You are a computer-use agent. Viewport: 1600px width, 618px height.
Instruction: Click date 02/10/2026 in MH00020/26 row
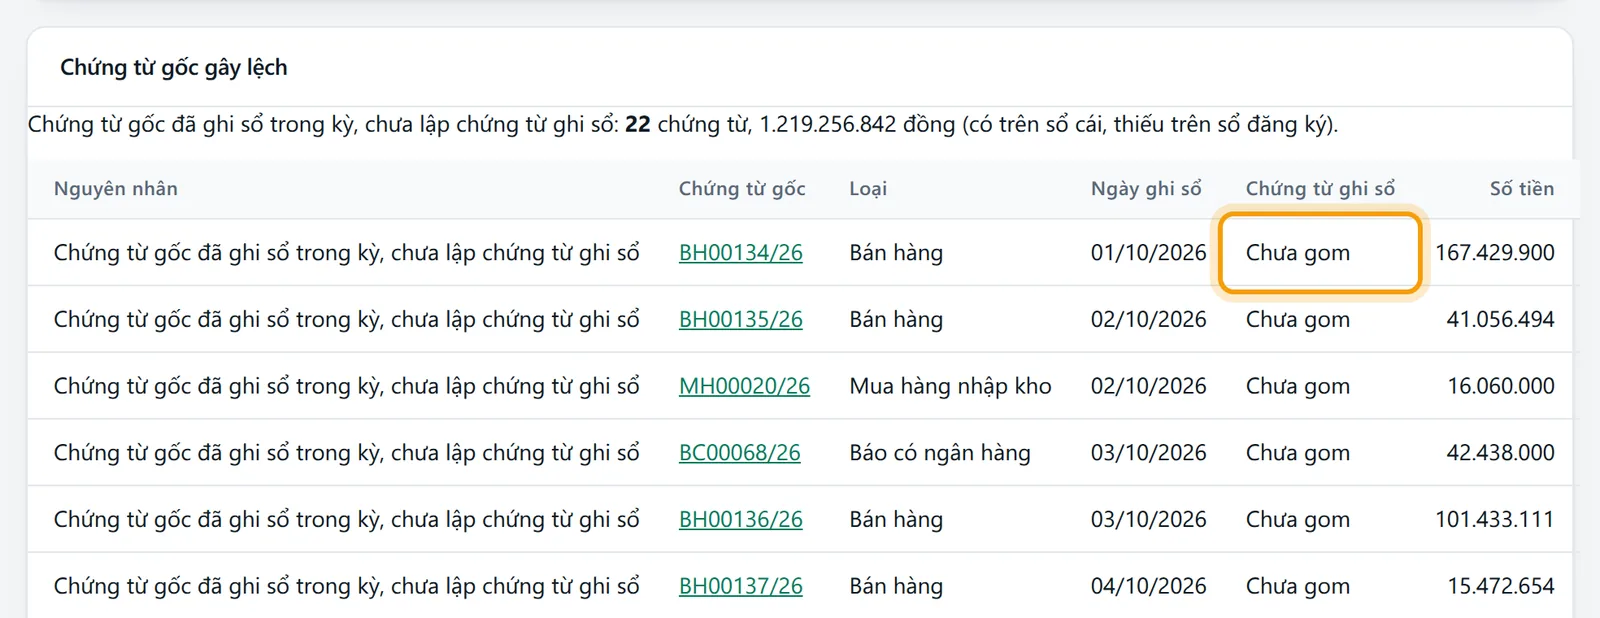(1149, 386)
